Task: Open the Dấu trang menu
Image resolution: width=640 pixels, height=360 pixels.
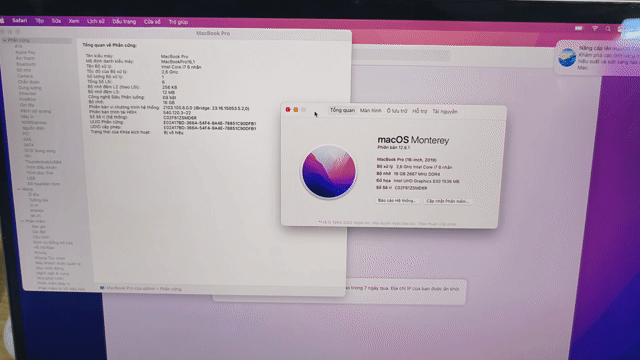Action: coord(124,22)
